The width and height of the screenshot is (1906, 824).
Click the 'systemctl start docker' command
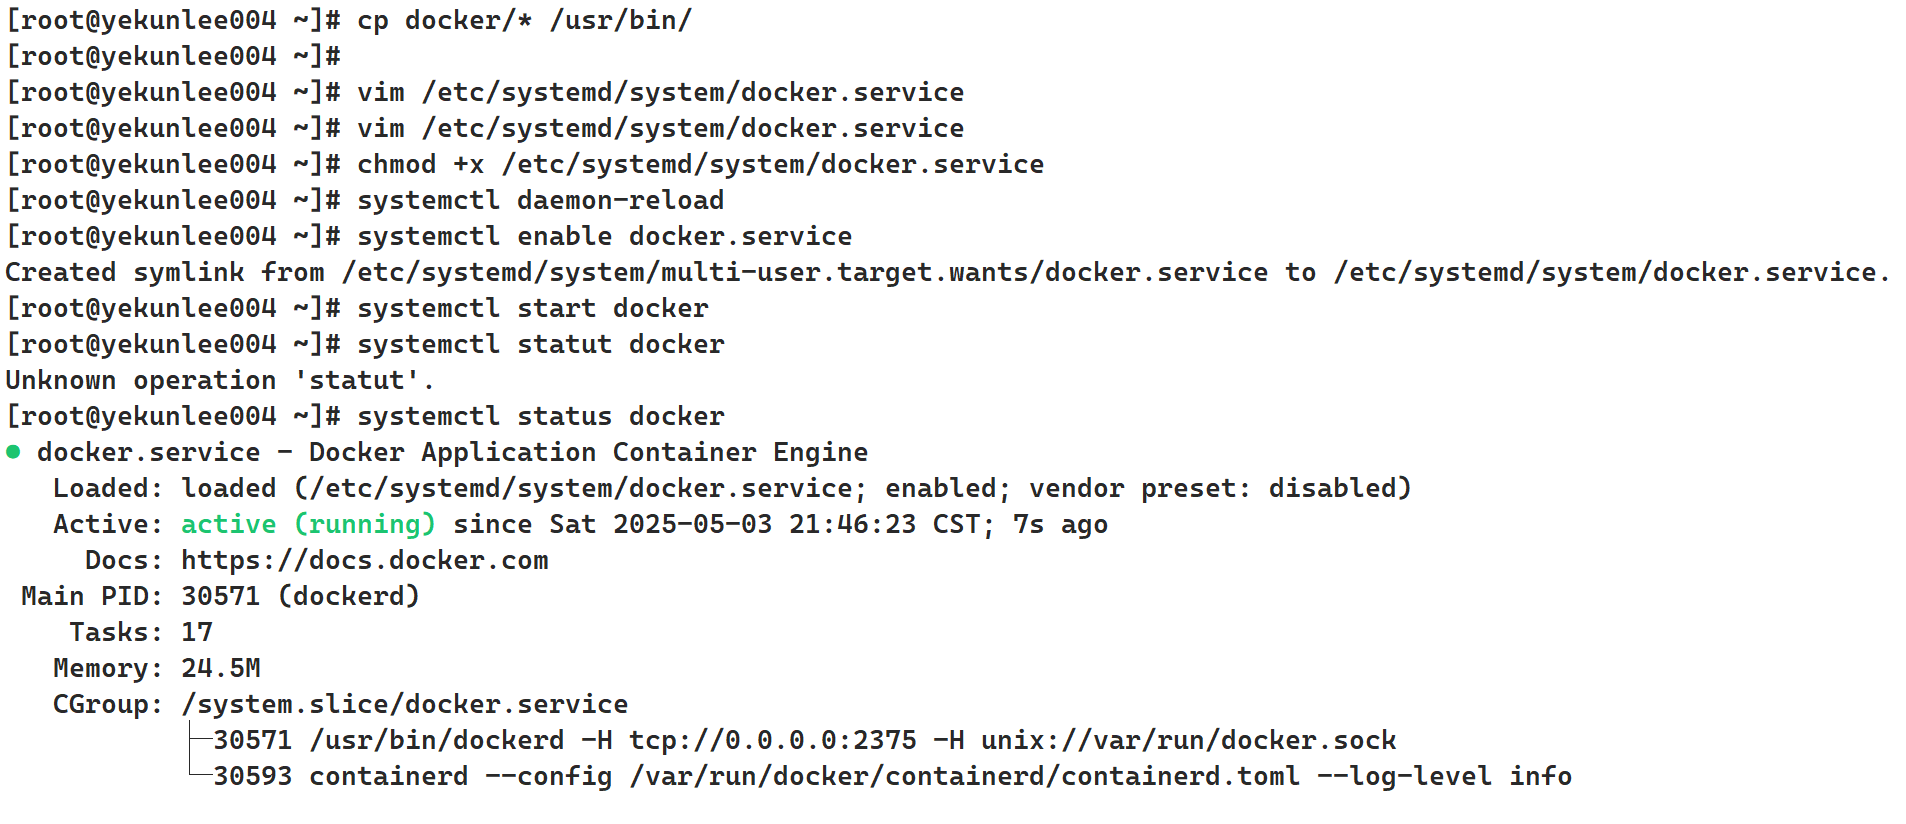coord(532,308)
